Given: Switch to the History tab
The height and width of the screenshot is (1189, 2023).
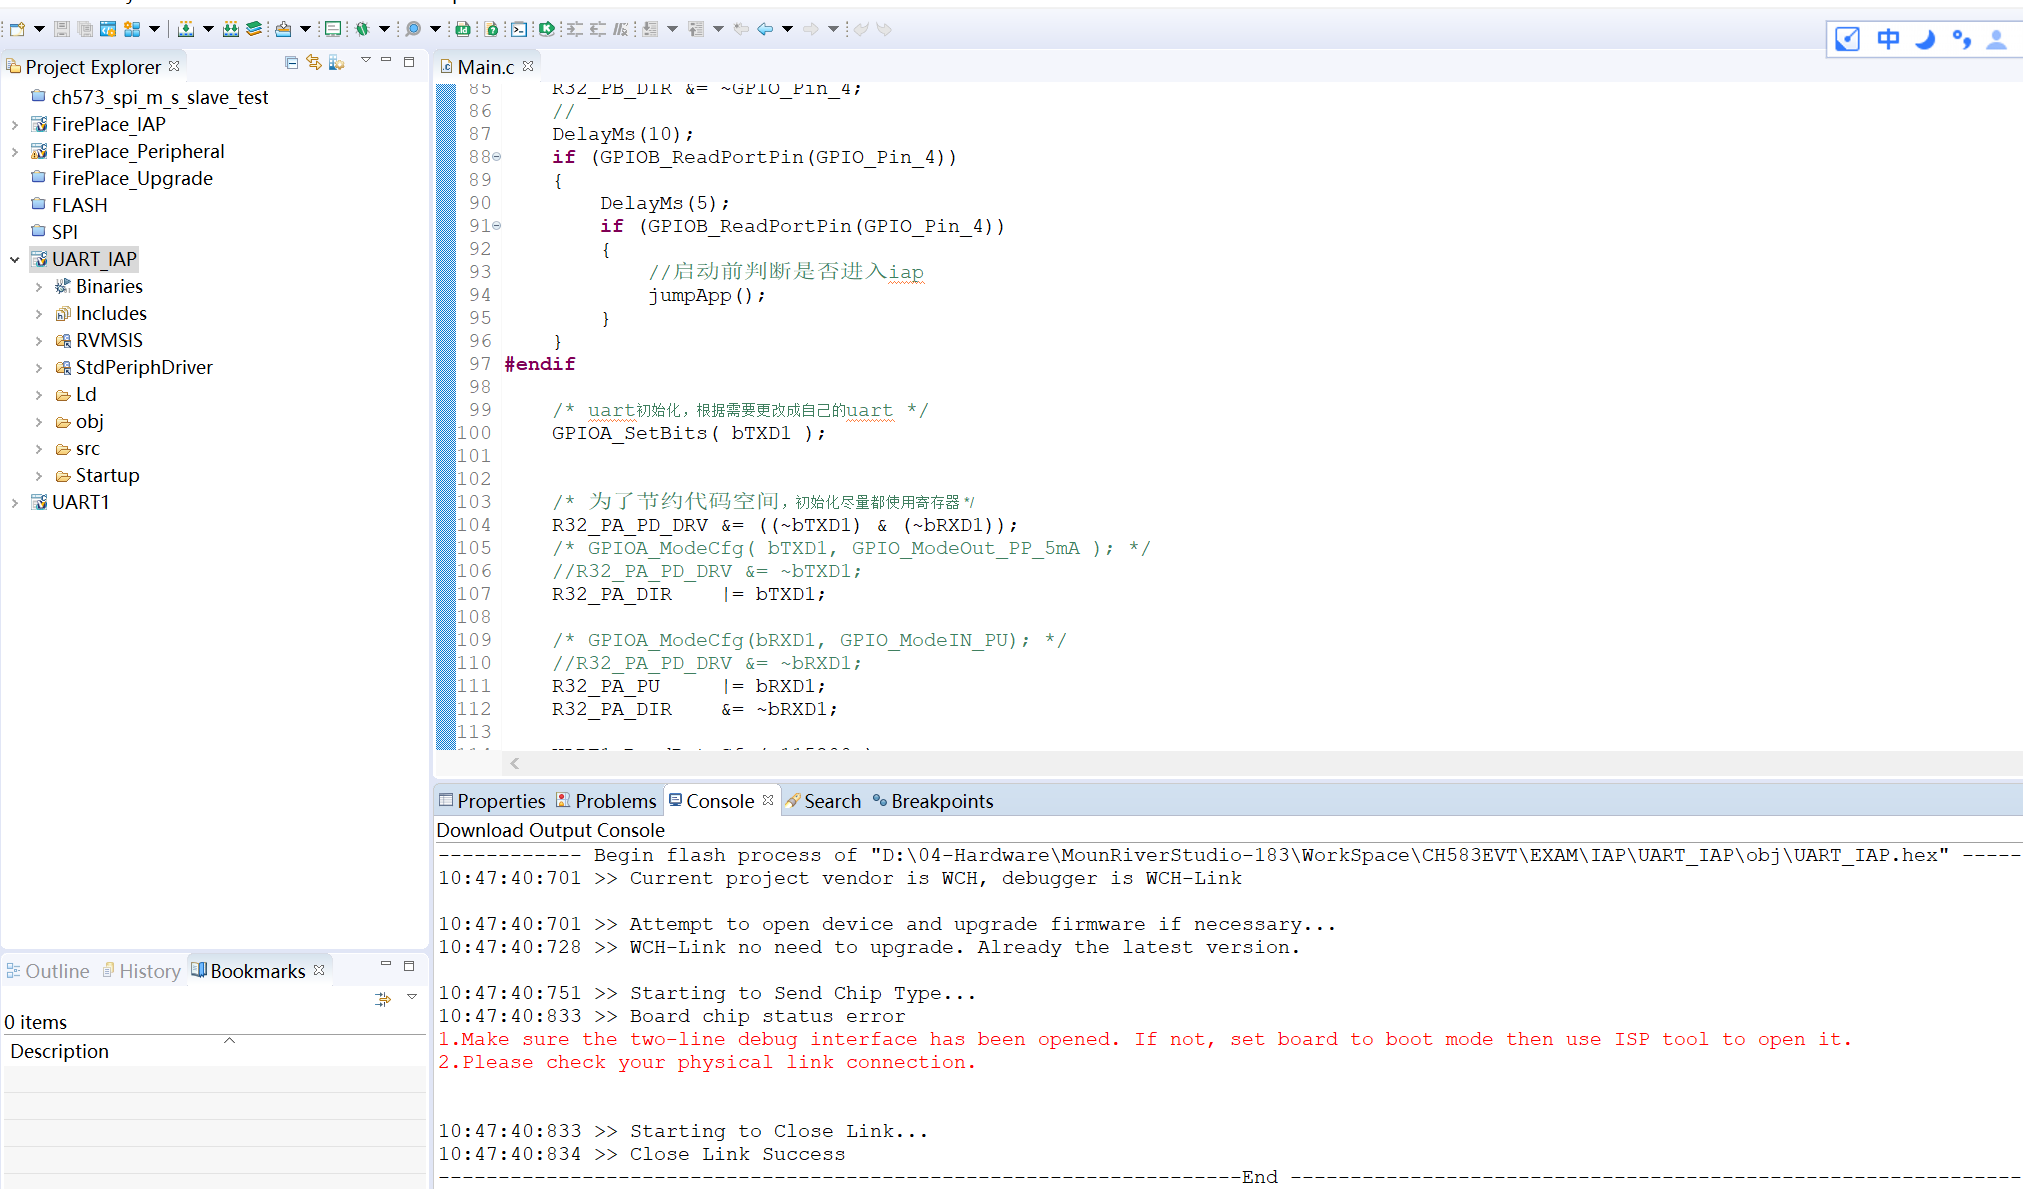Looking at the screenshot, I should click(x=141, y=971).
